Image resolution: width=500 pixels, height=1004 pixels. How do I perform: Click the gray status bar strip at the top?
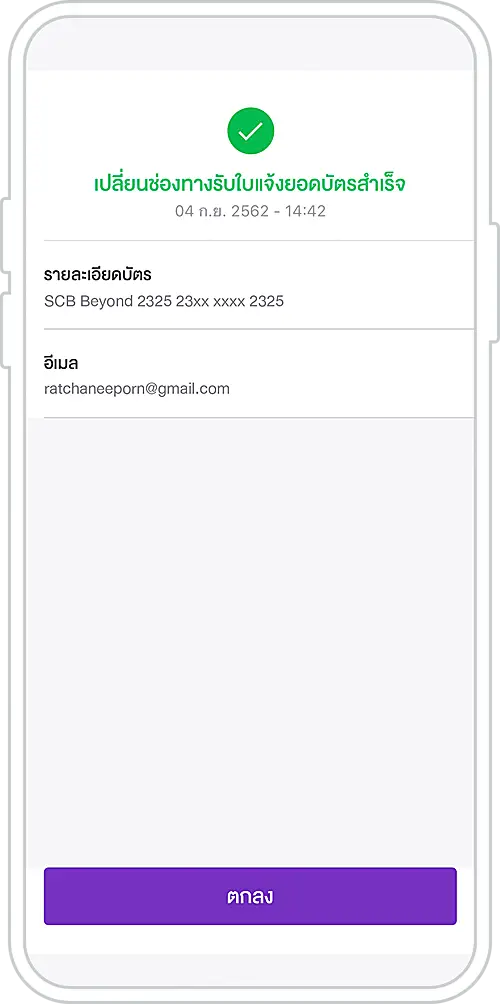250,45
